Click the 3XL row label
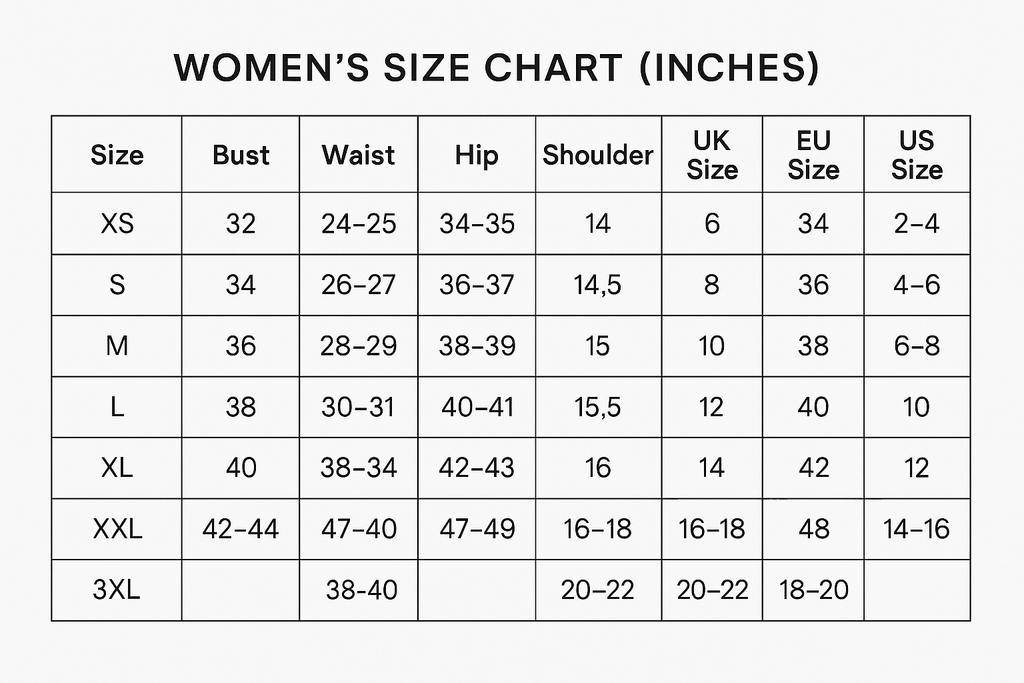1024x683 pixels. [116, 590]
